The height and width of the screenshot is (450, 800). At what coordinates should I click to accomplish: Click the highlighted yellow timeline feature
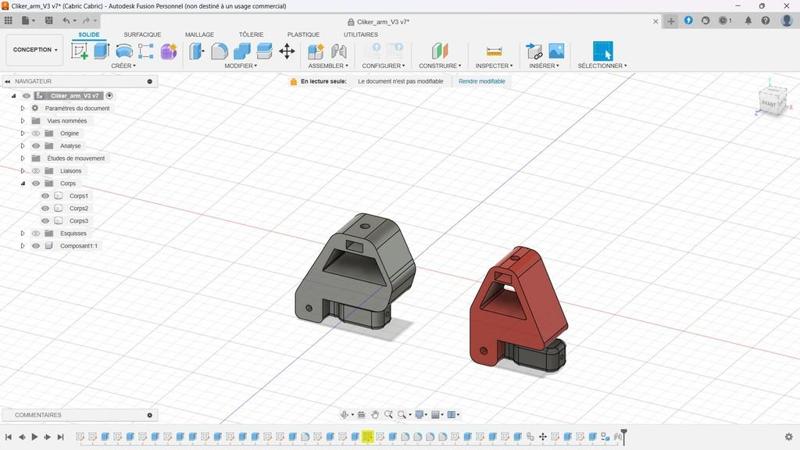(x=367, y=437)
